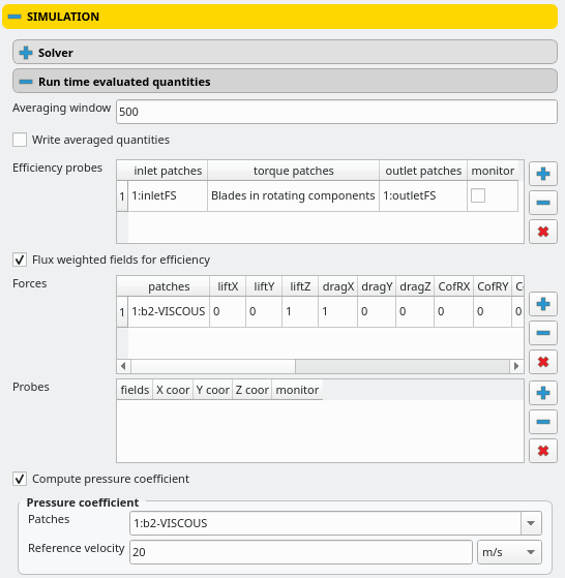Remove selected Efficiency probes row

pos(543,202)
